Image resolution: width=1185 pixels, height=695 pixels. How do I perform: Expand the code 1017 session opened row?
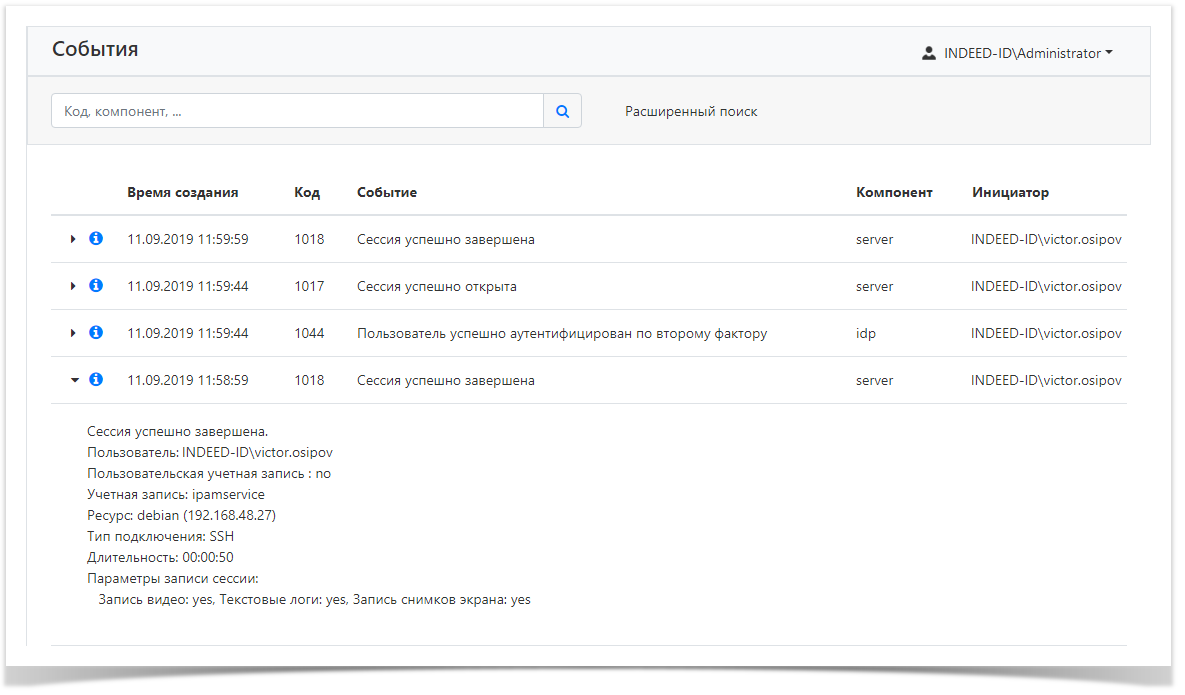click(73, 286)
